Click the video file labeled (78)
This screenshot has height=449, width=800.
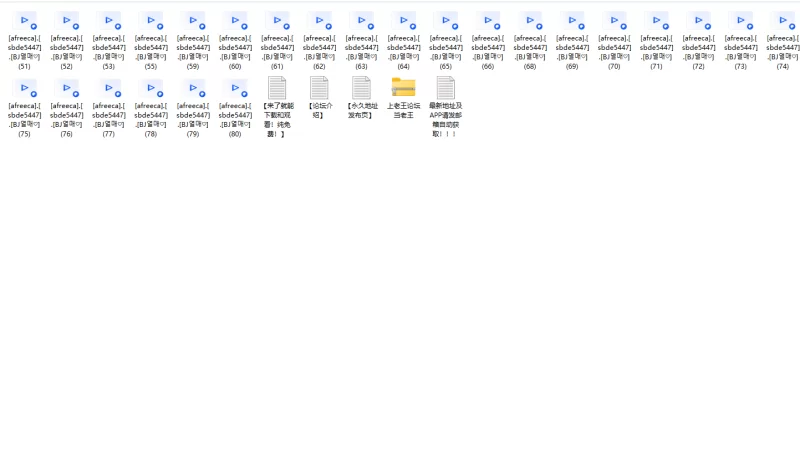(151, 108)
